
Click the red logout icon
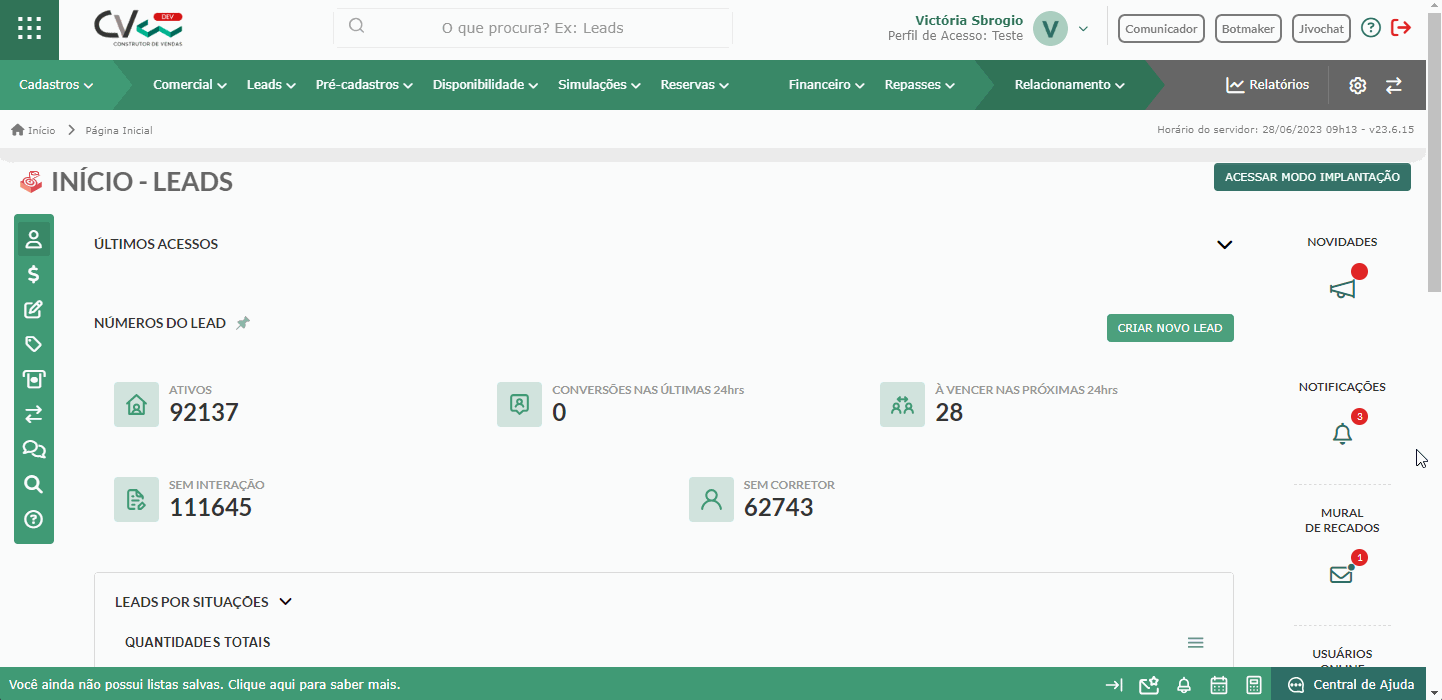pos(1401,28)
